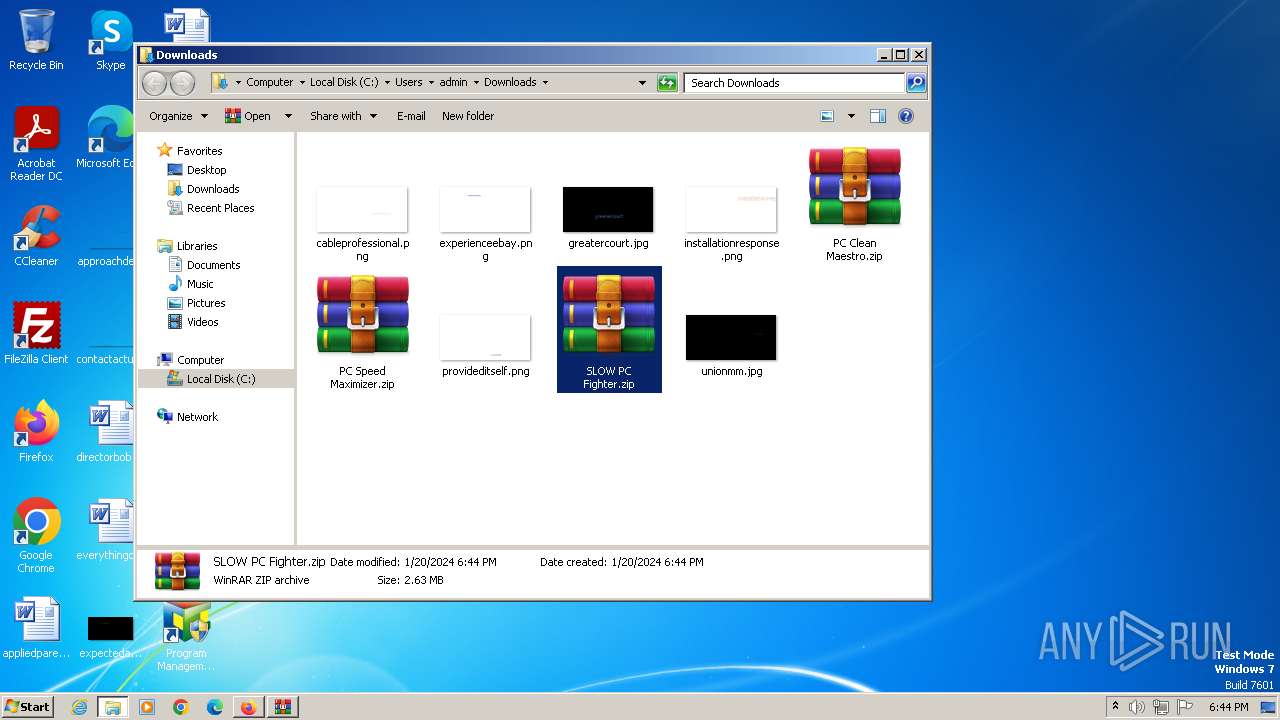Select Local Disk (C:) in the navigation pane

pyautogui.click(x=216, y=379)
